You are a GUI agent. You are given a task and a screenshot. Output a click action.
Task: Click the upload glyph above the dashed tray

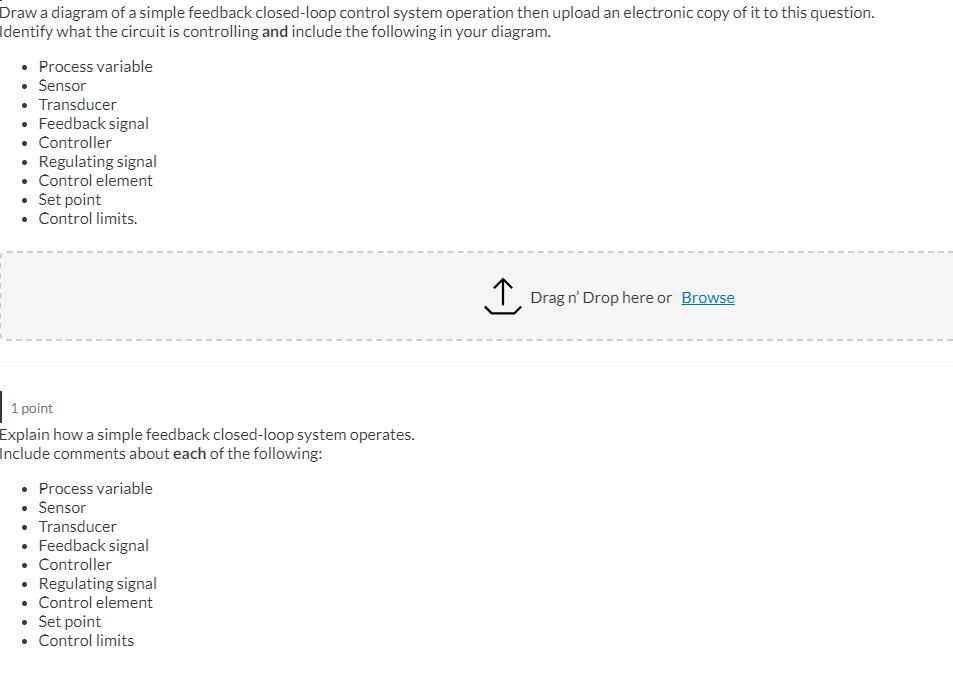pyautogui.click(x=502, y=295)
